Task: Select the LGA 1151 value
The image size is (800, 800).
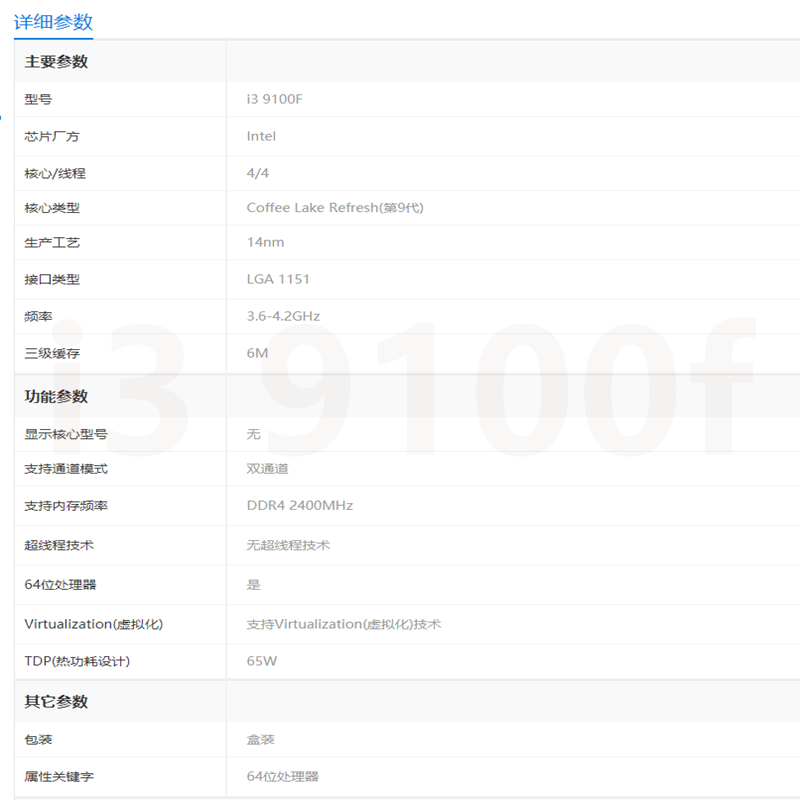Action: click(x=279, y=280)
